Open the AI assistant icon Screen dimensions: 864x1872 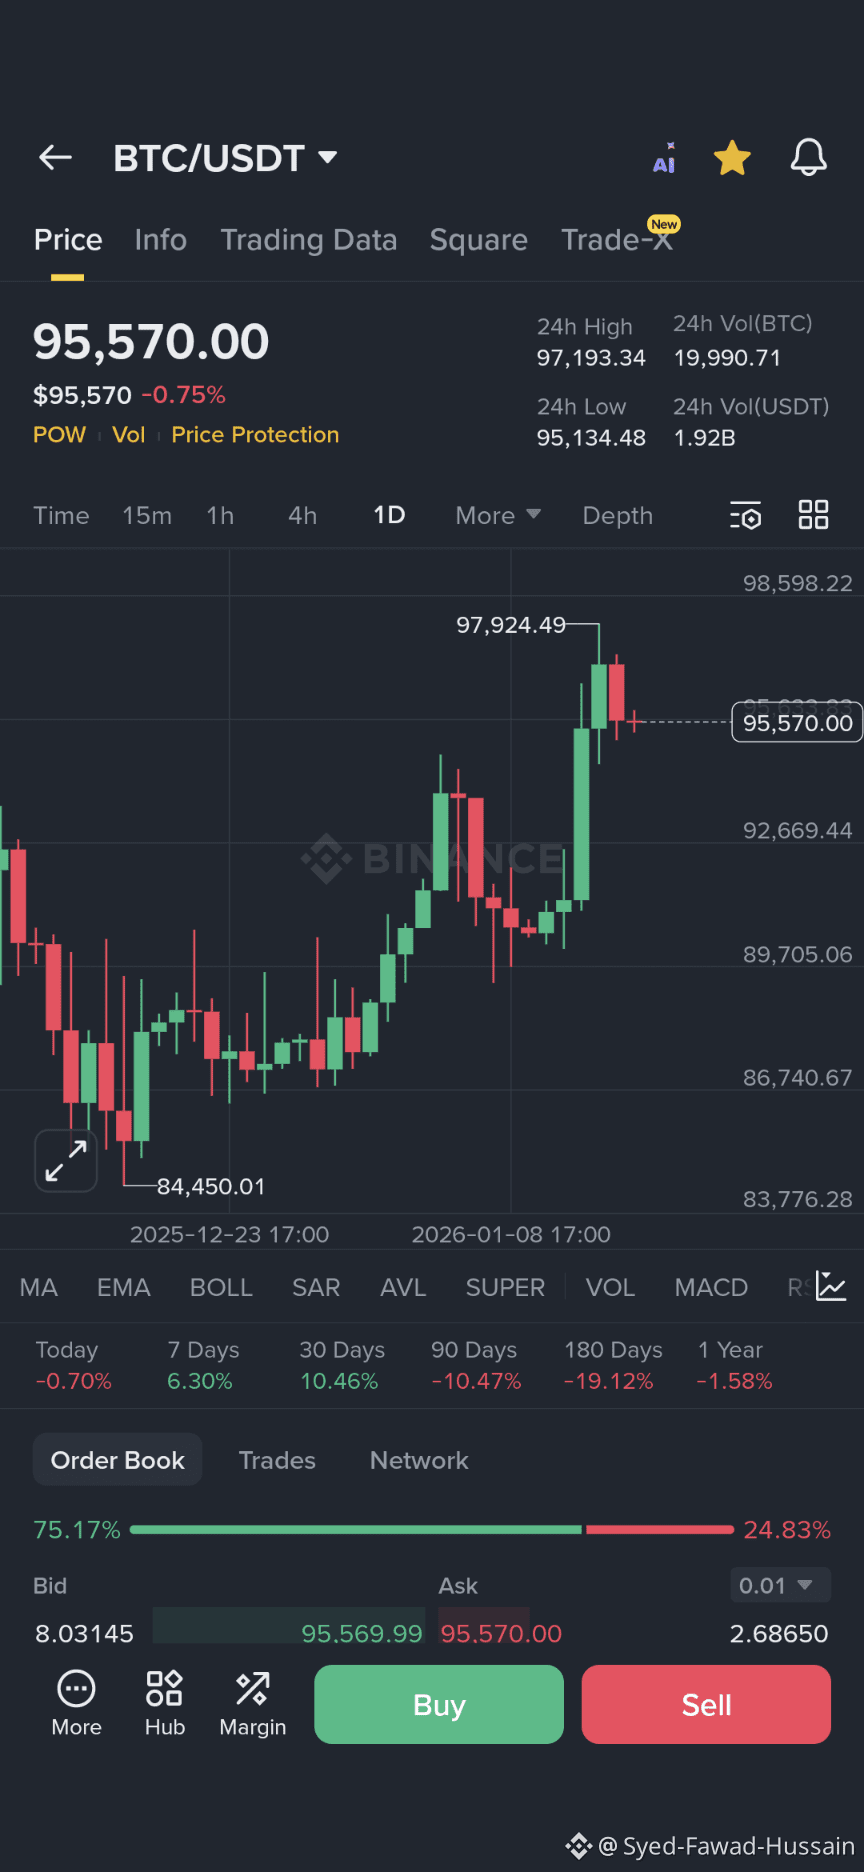tap(665, 158)
